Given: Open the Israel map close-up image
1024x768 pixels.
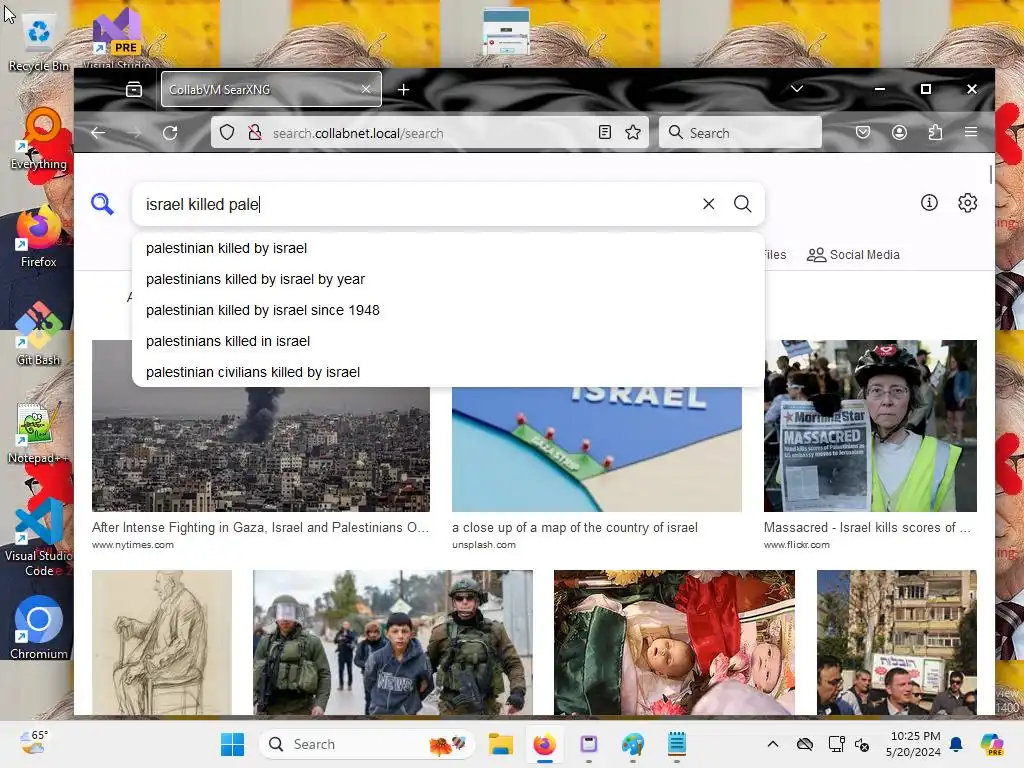Looking at the screenshot, I should [x=597, y=449].
